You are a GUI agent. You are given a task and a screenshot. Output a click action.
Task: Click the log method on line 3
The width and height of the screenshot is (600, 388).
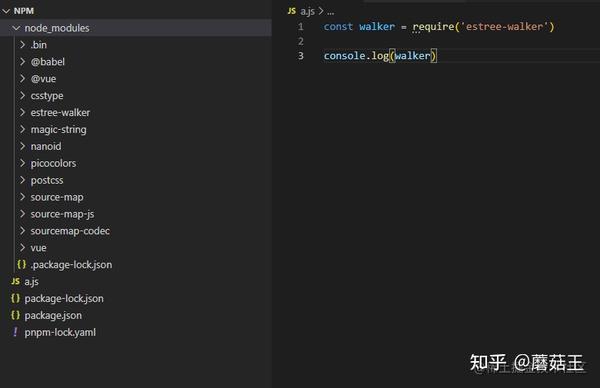point(380,56)
